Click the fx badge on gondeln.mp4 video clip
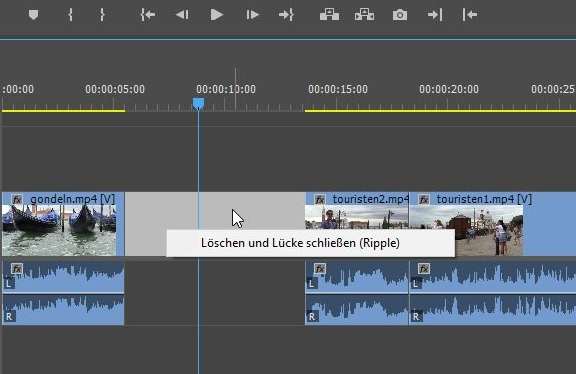This screenshot has width=576, height=374. [17, 199]
